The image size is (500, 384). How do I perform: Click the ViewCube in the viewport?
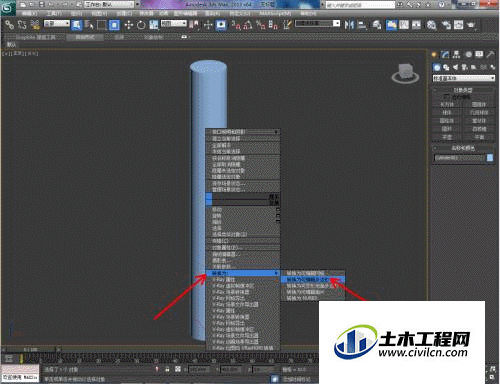click(405, 74)
